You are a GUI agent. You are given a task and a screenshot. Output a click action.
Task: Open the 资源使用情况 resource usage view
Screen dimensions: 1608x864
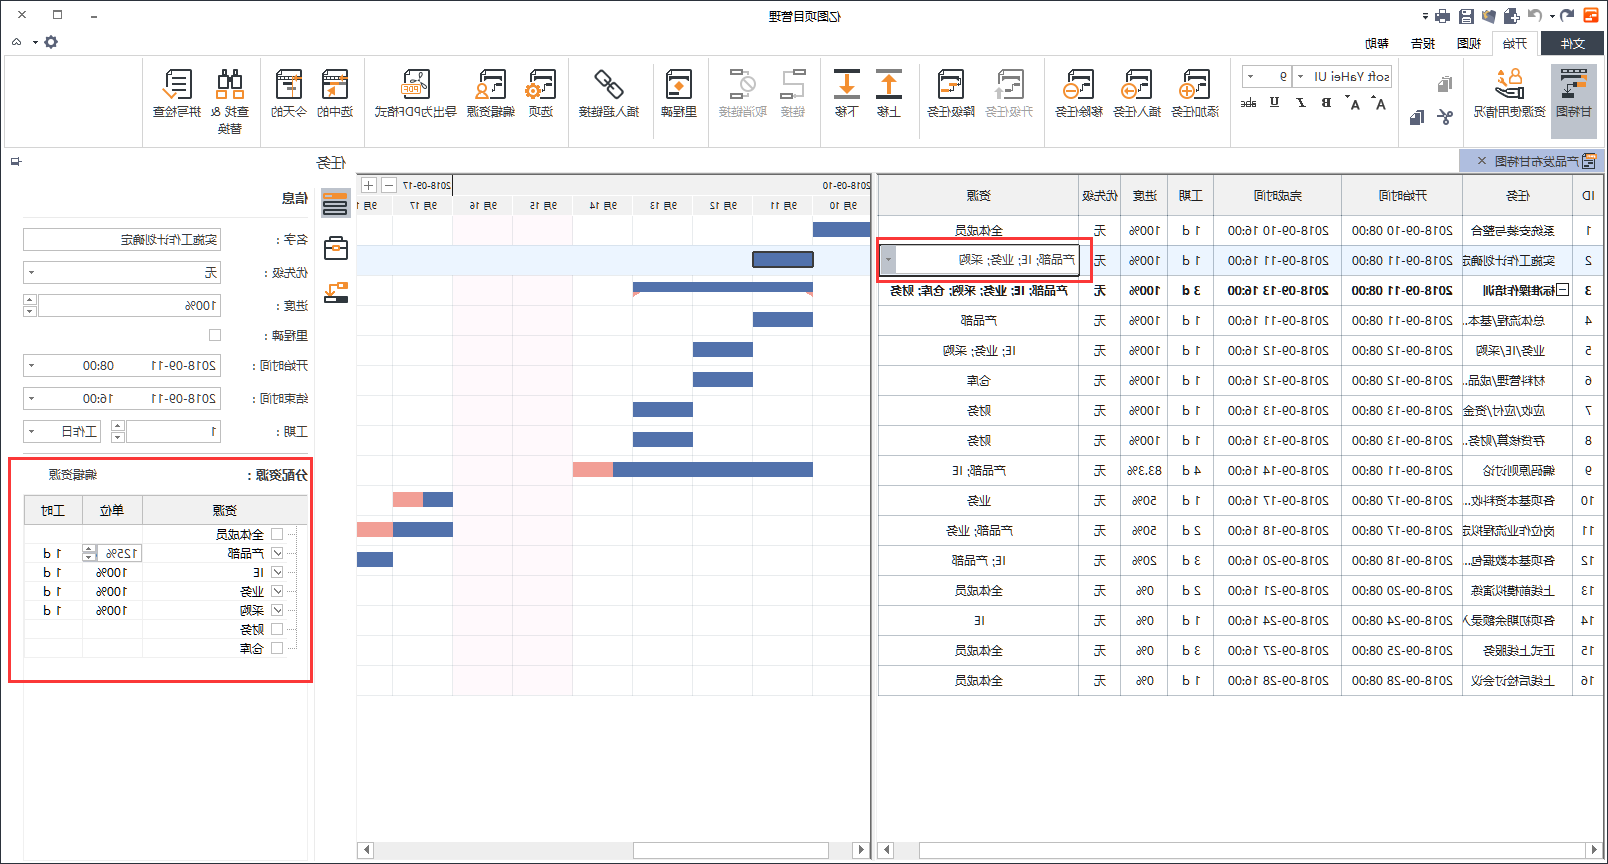pos(1509,92)
